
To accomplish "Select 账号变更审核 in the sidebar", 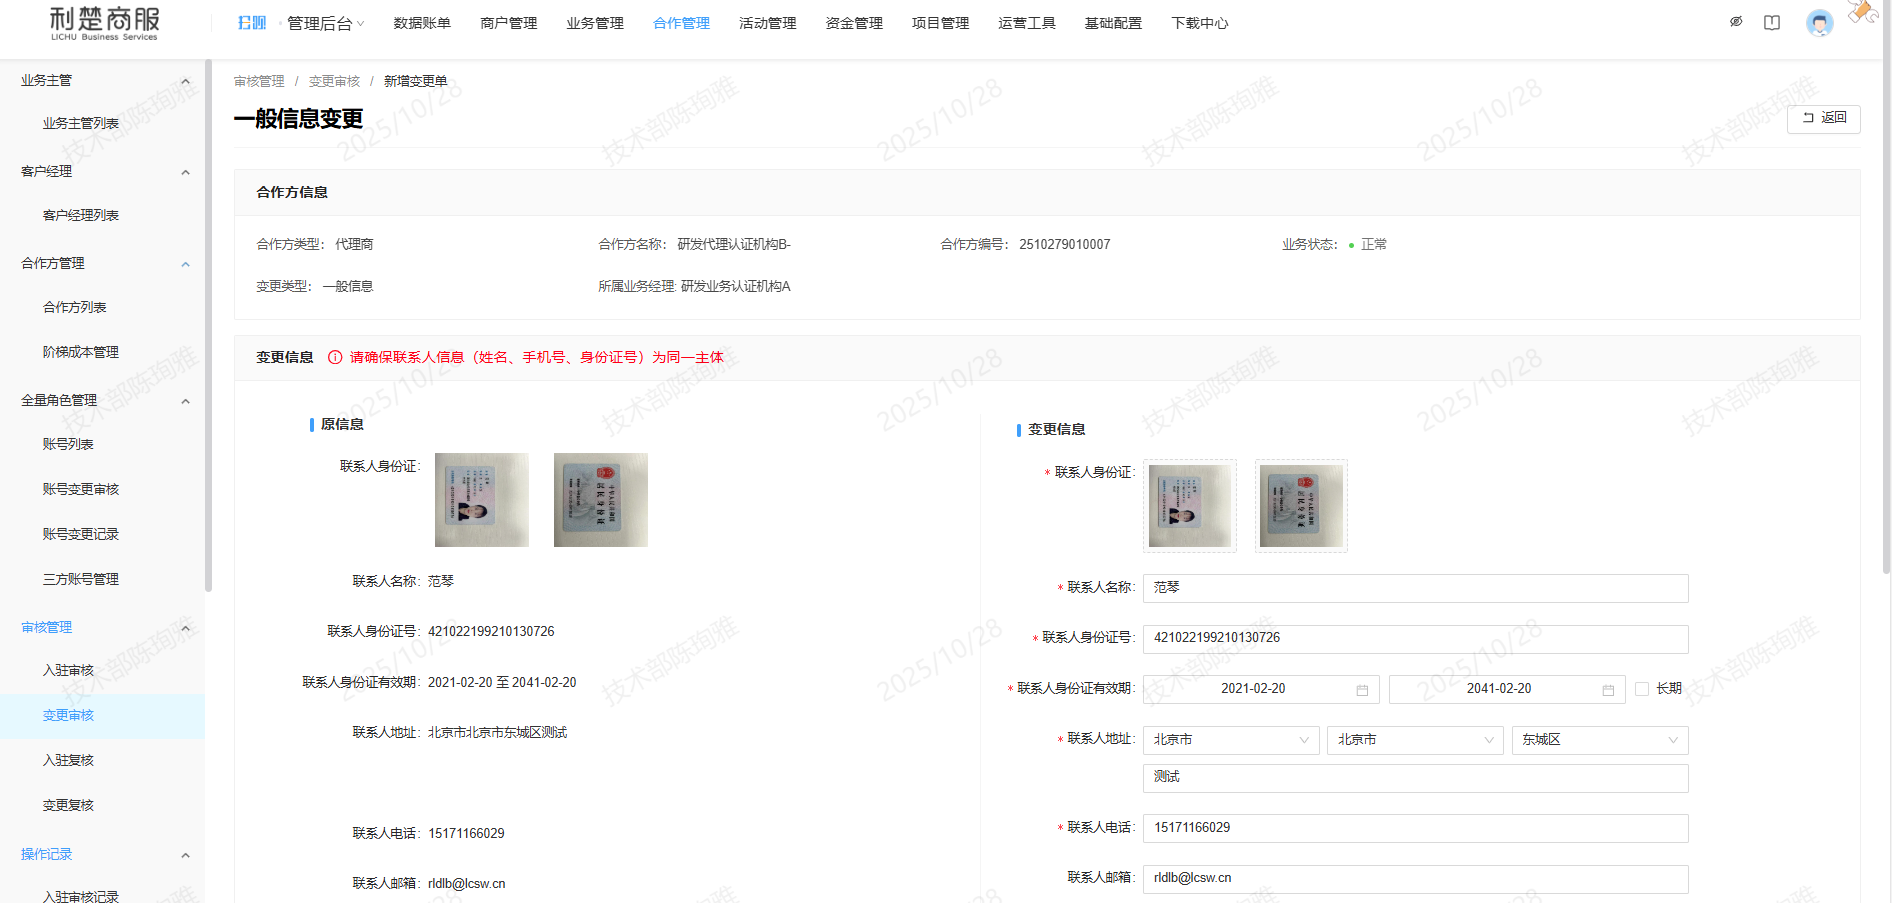I will coord(81,489).
